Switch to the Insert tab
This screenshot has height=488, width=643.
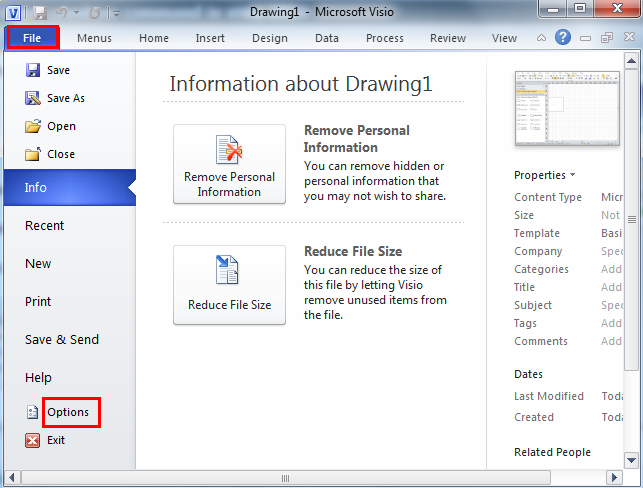point(210,38)
